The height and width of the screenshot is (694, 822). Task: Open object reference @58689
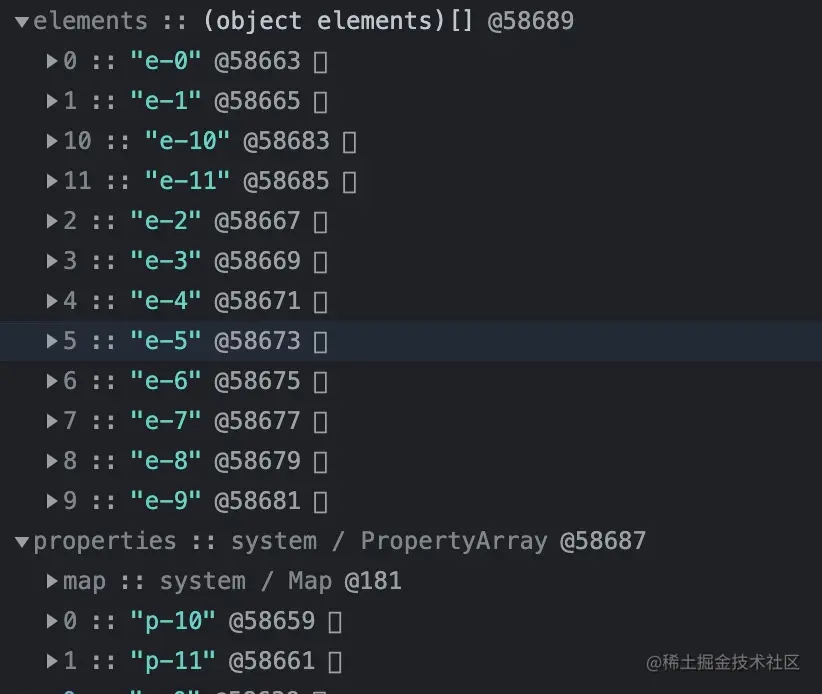[528, 20]
